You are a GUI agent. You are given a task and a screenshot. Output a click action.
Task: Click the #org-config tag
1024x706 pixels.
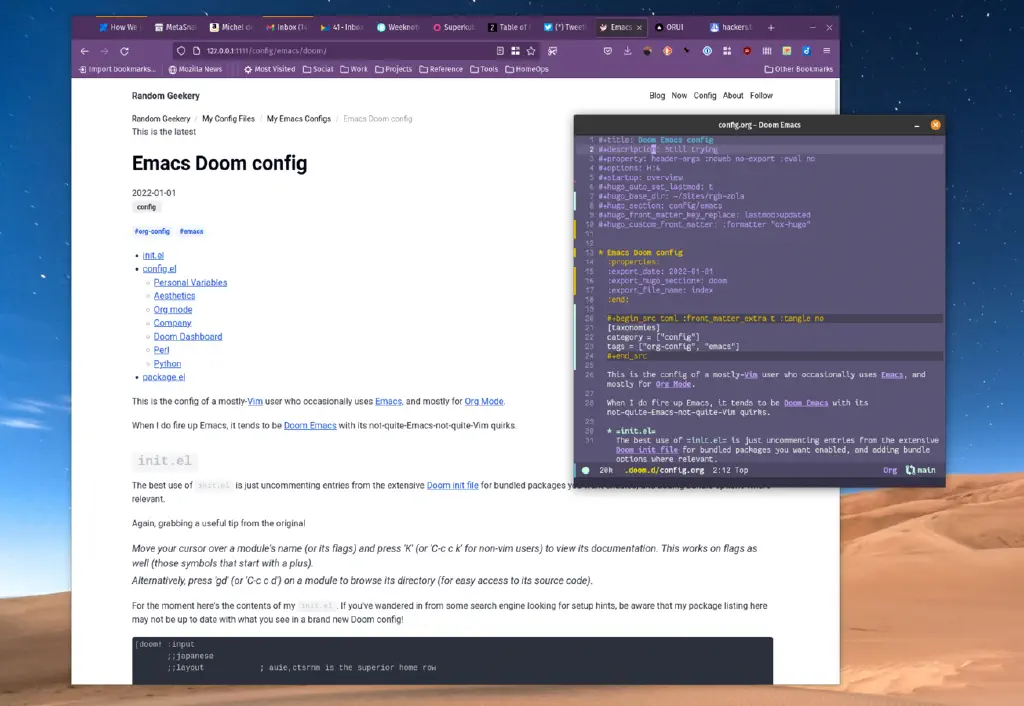tap(152, 231)
